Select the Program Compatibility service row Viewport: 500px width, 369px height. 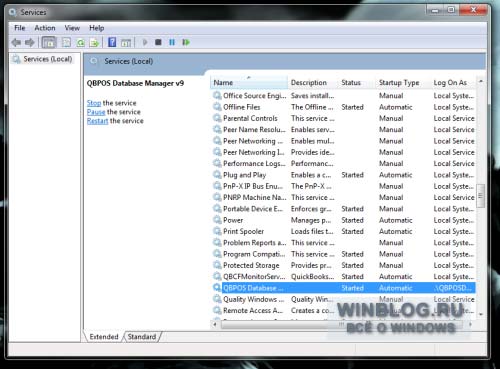point(343,254)
